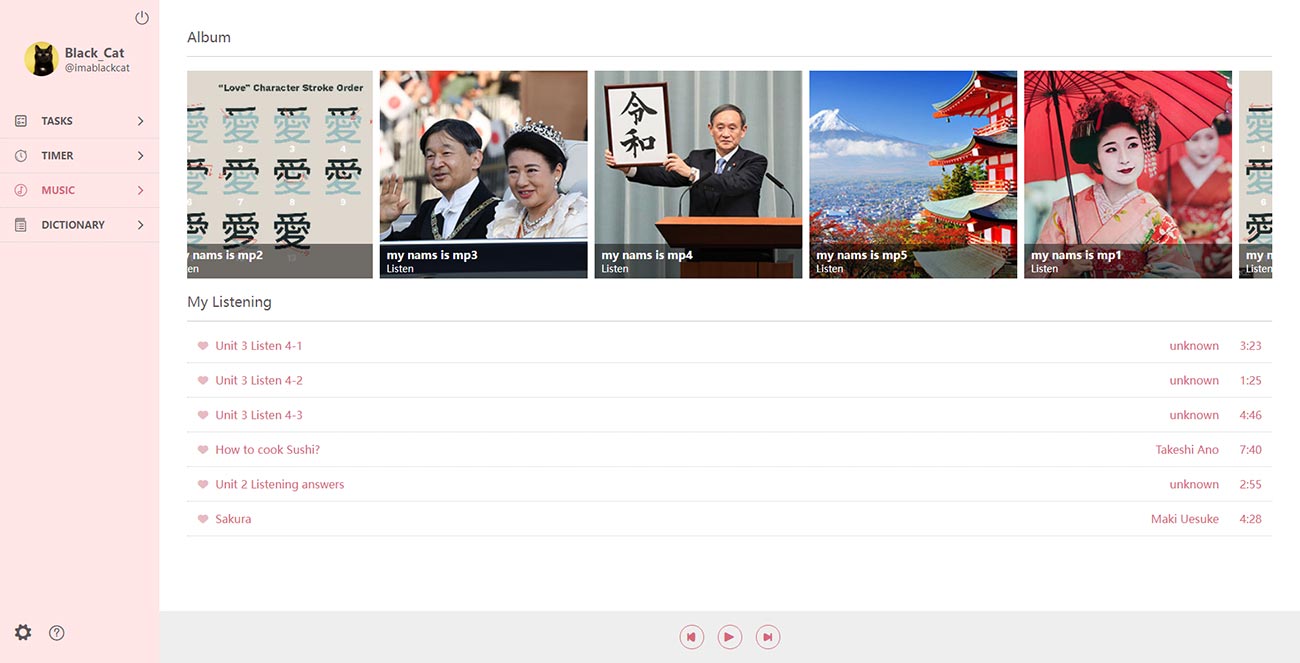Click the power icon above the profile

click(x=142, y=18)
